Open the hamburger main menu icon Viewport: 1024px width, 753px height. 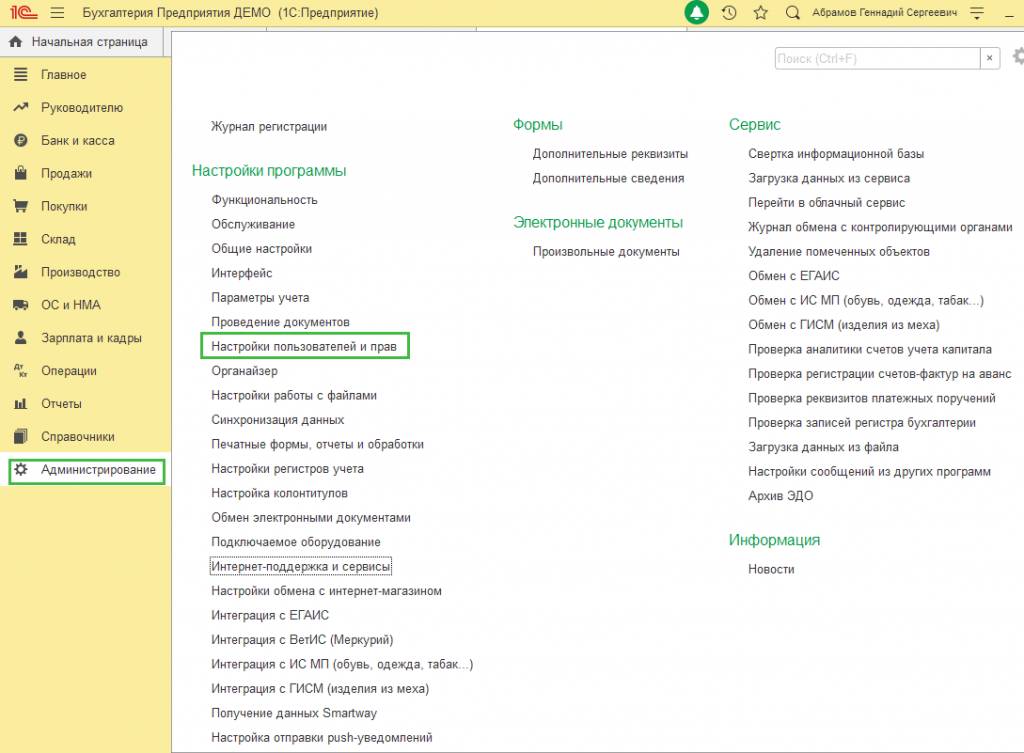[x=57, y=12]
